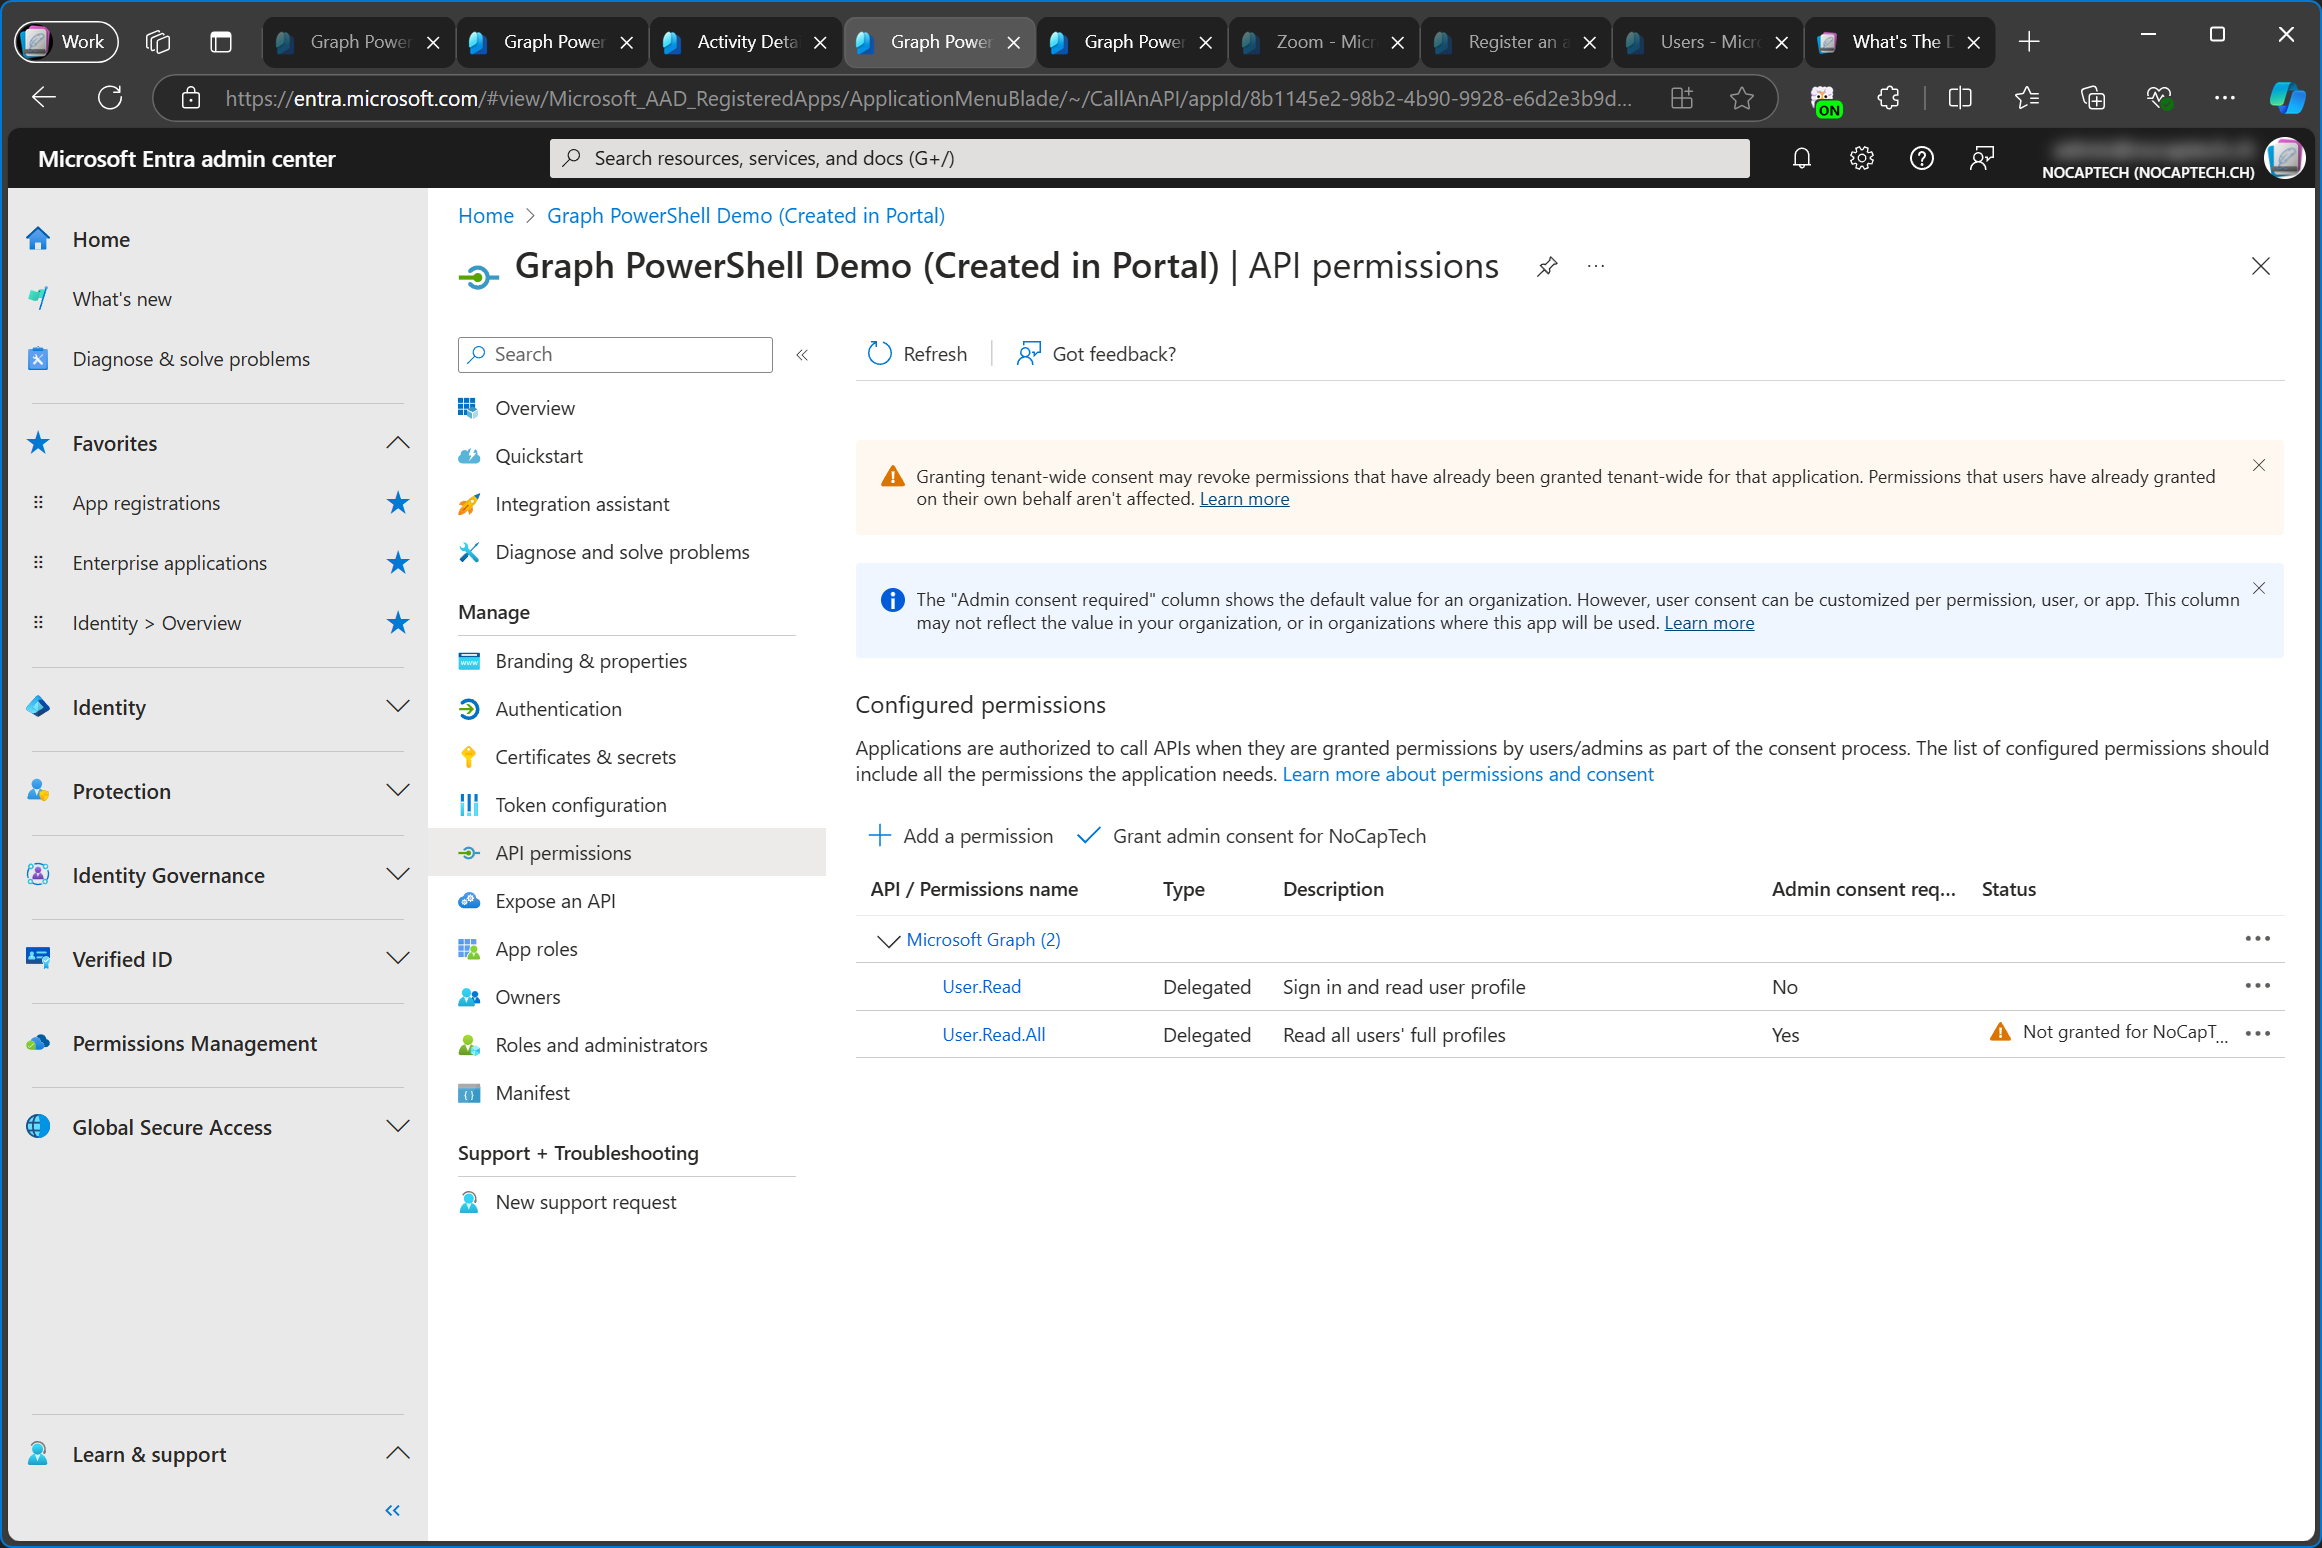Viewport: 2322px width, 1548px height.
Task: Select the Authentication menu item
Action: [556, 707]
